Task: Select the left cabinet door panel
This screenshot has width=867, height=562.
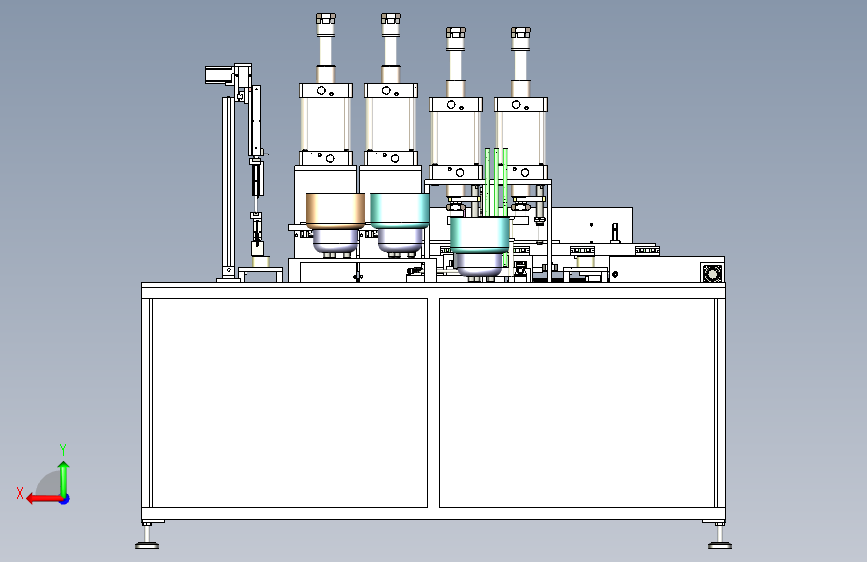Action: (x=290, y=403)
